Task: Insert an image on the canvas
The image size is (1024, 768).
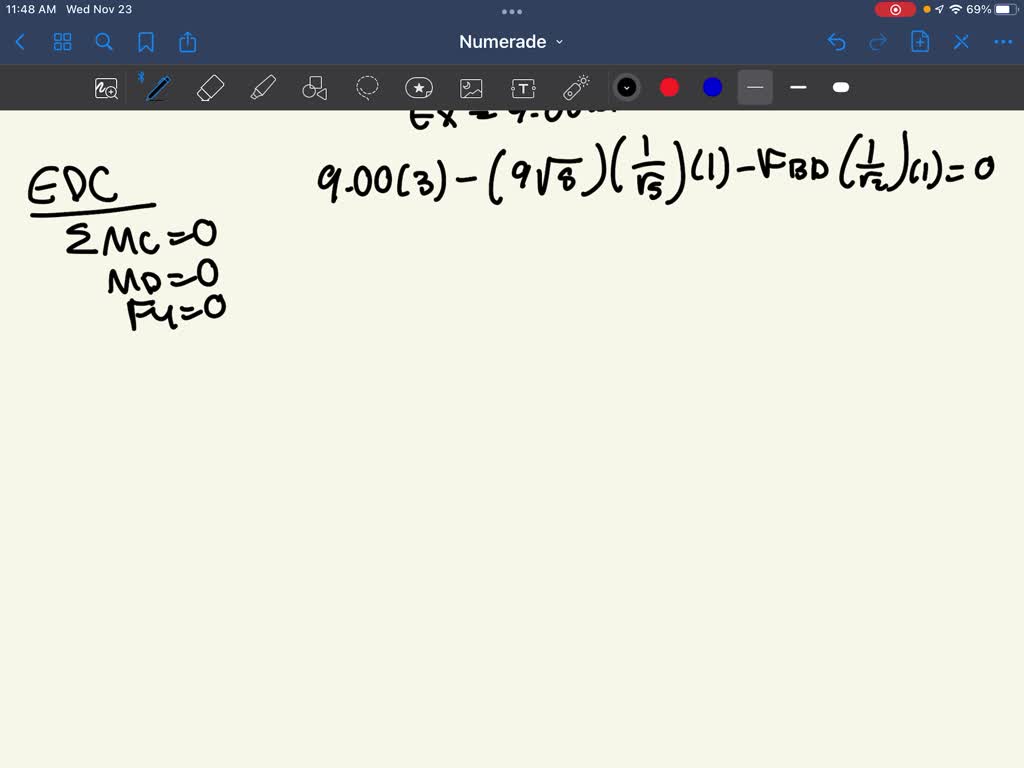Action: [471, 87]
